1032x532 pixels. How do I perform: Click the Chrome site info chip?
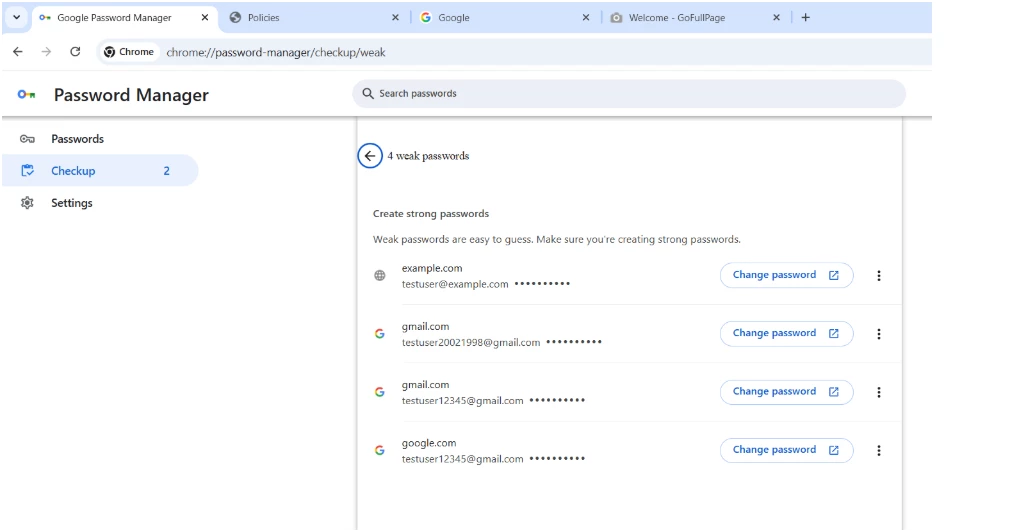pyautogui.click(x=129, y=52)
